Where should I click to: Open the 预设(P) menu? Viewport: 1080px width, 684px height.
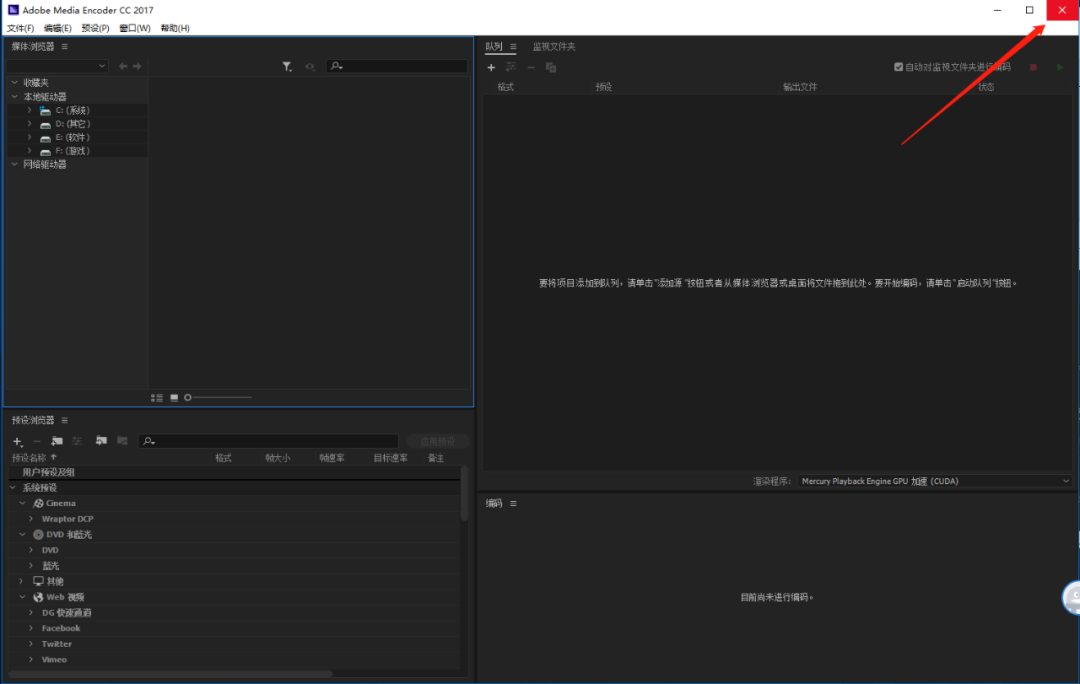tap(95, 28)
